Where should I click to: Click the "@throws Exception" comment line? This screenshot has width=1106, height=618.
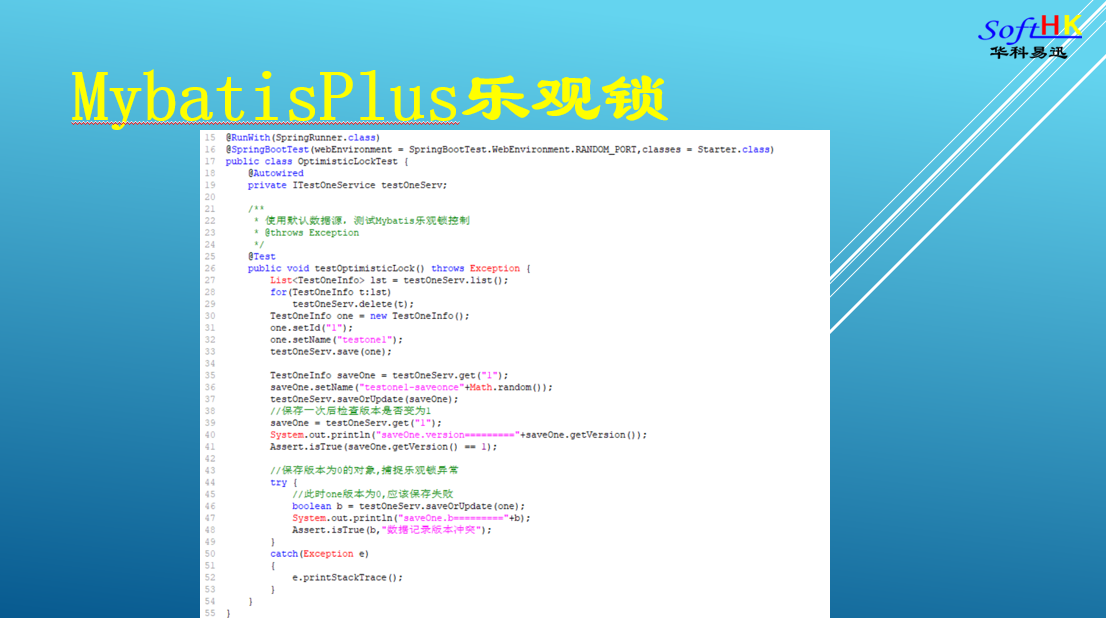click(306, 233)
